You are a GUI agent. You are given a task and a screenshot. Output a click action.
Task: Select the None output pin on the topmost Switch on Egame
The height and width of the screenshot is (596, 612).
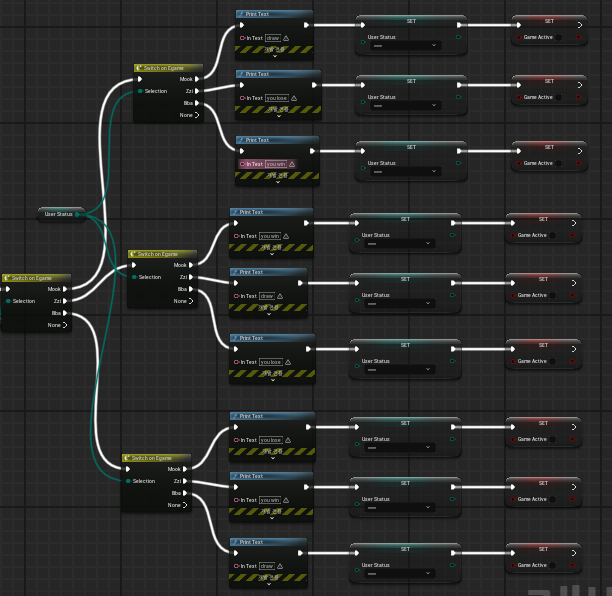(197, 115)
